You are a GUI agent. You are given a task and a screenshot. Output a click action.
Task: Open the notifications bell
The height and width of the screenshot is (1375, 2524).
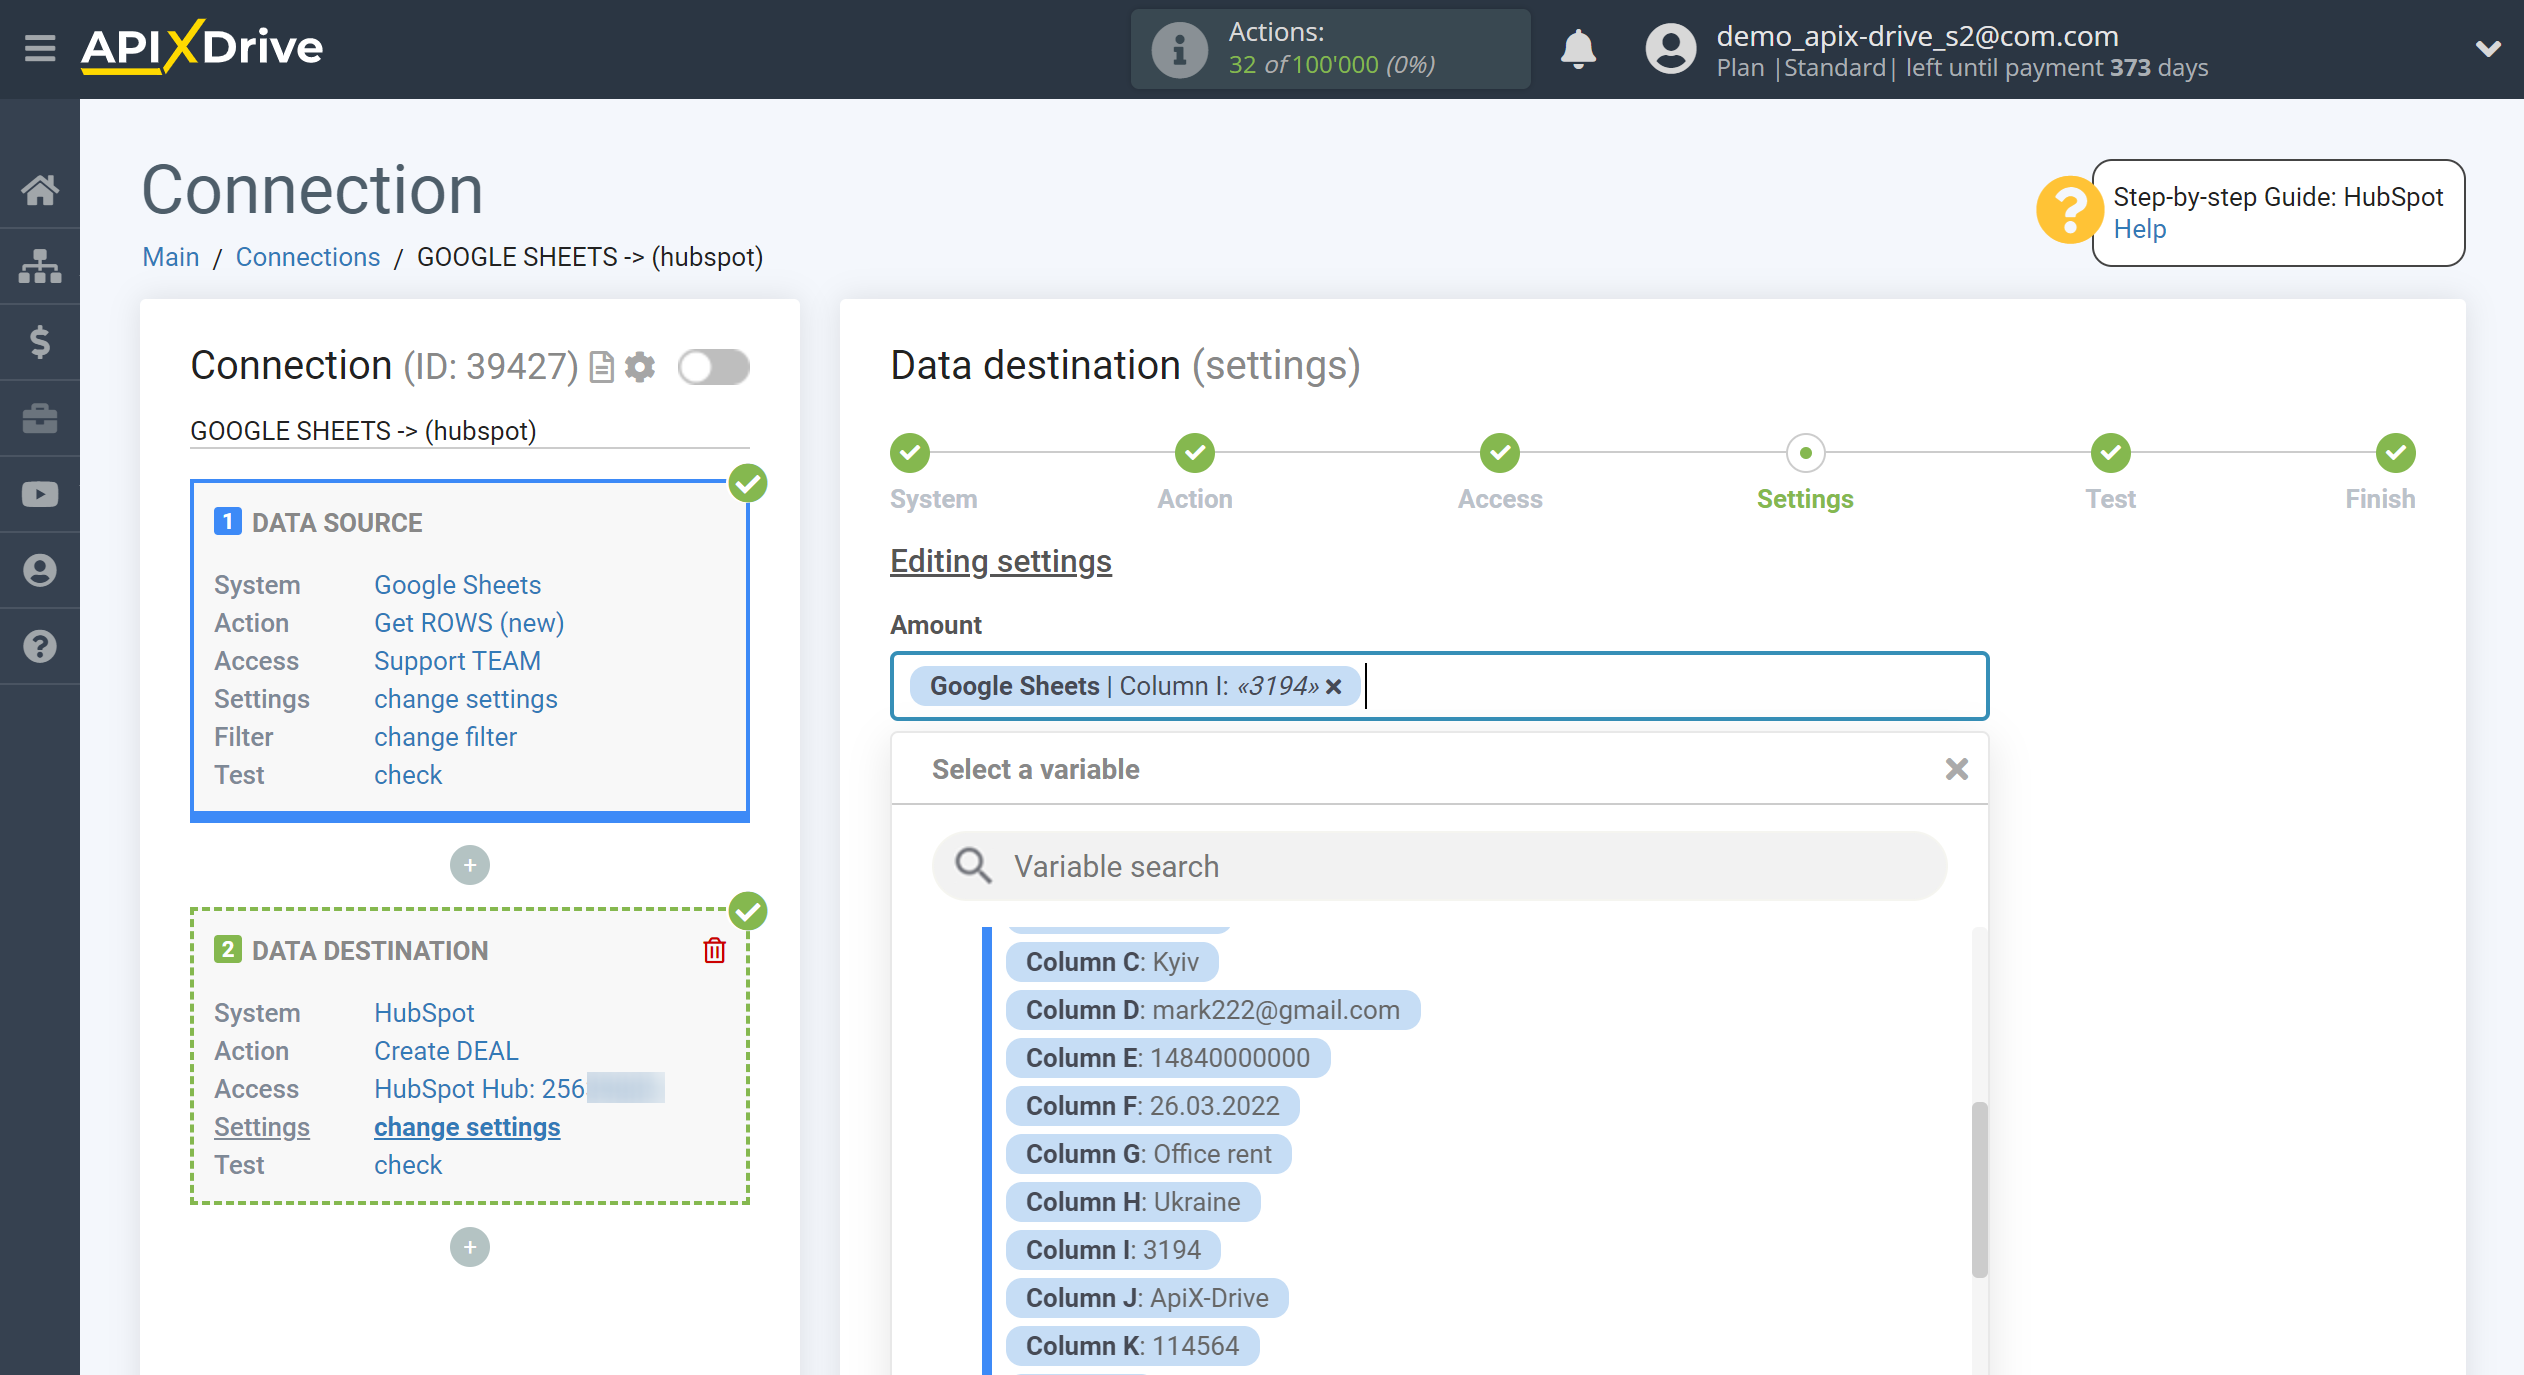tap(1578, 48)
